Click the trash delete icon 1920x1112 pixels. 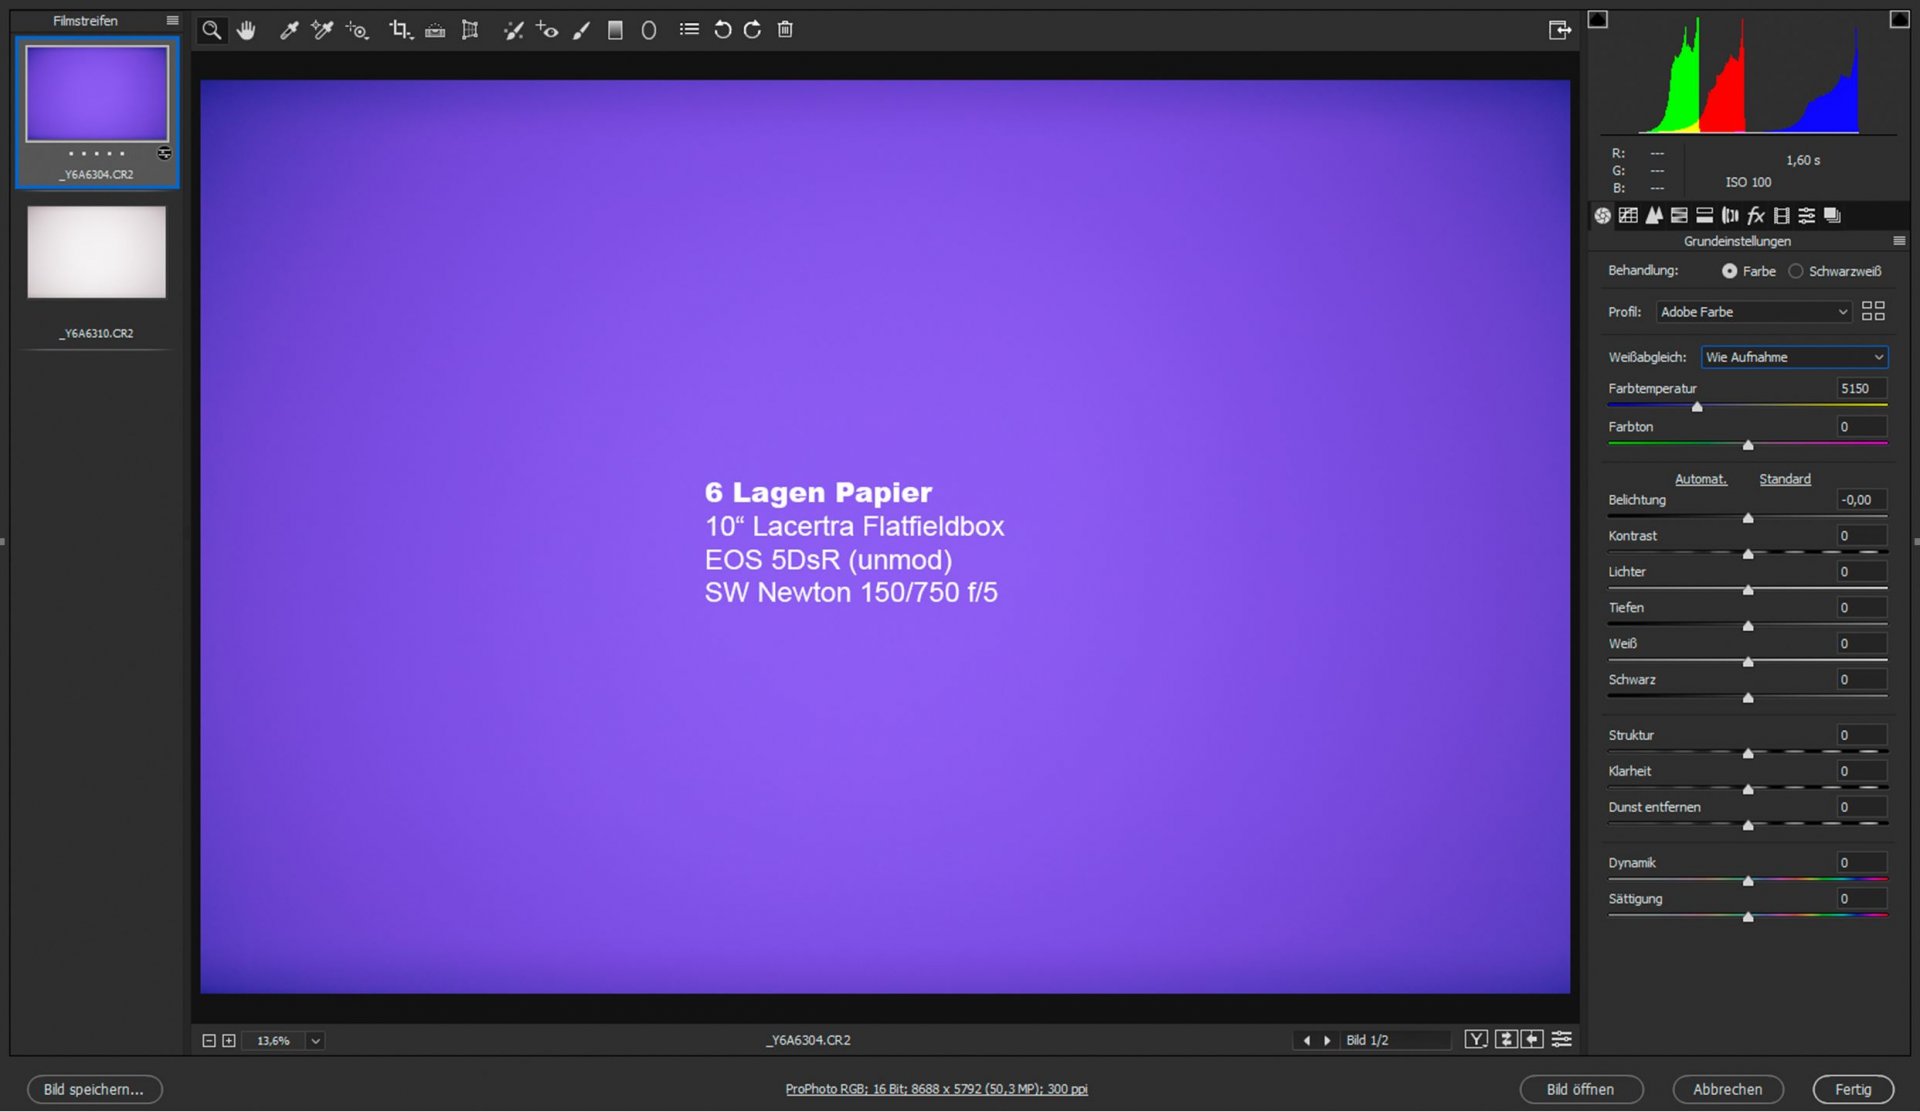coord(785,30)
